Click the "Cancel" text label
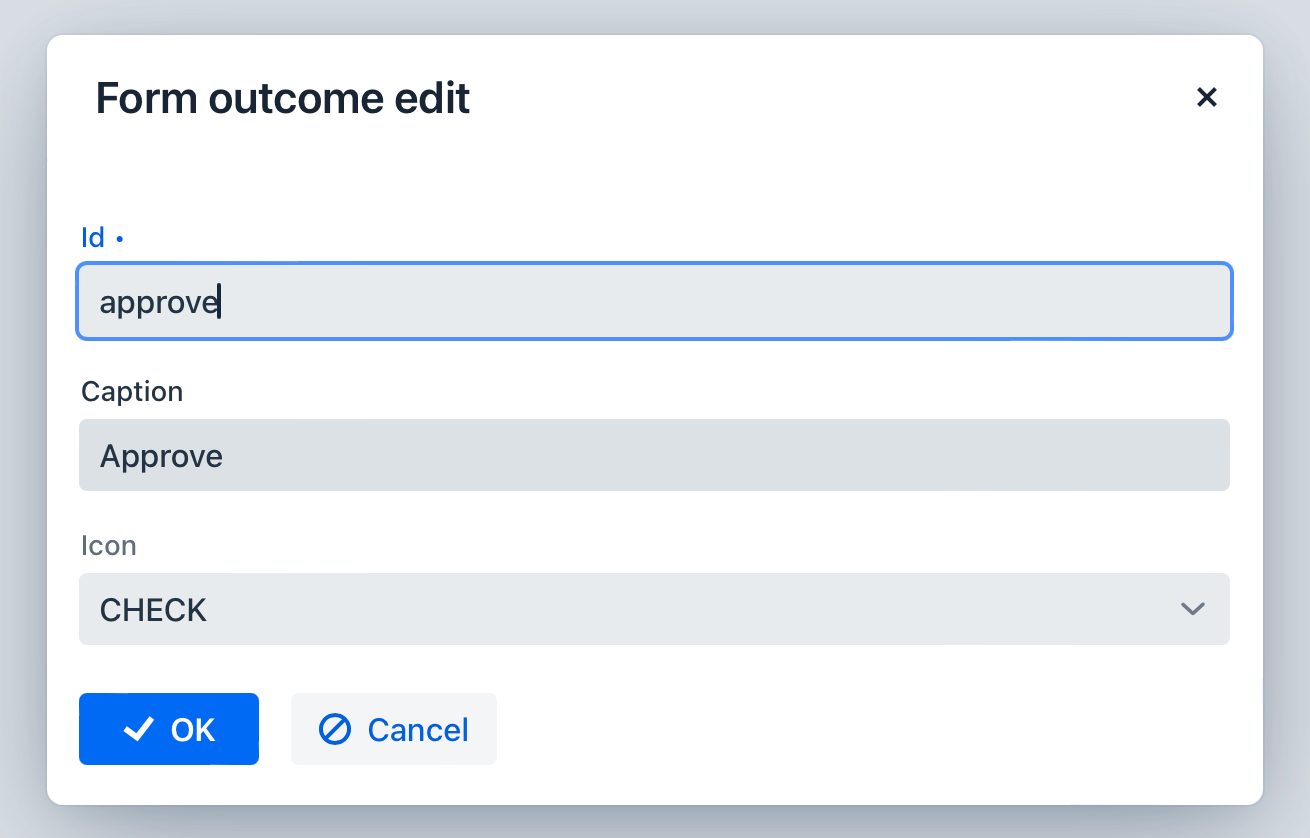1310x838 pixels. (x=418, y=730)
